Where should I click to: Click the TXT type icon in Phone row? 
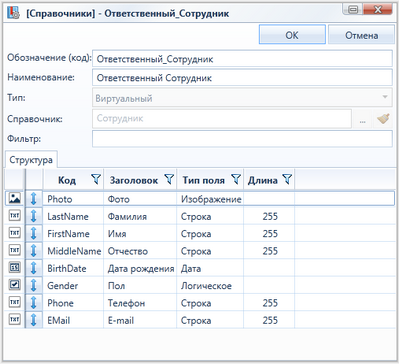coord(14,302)
